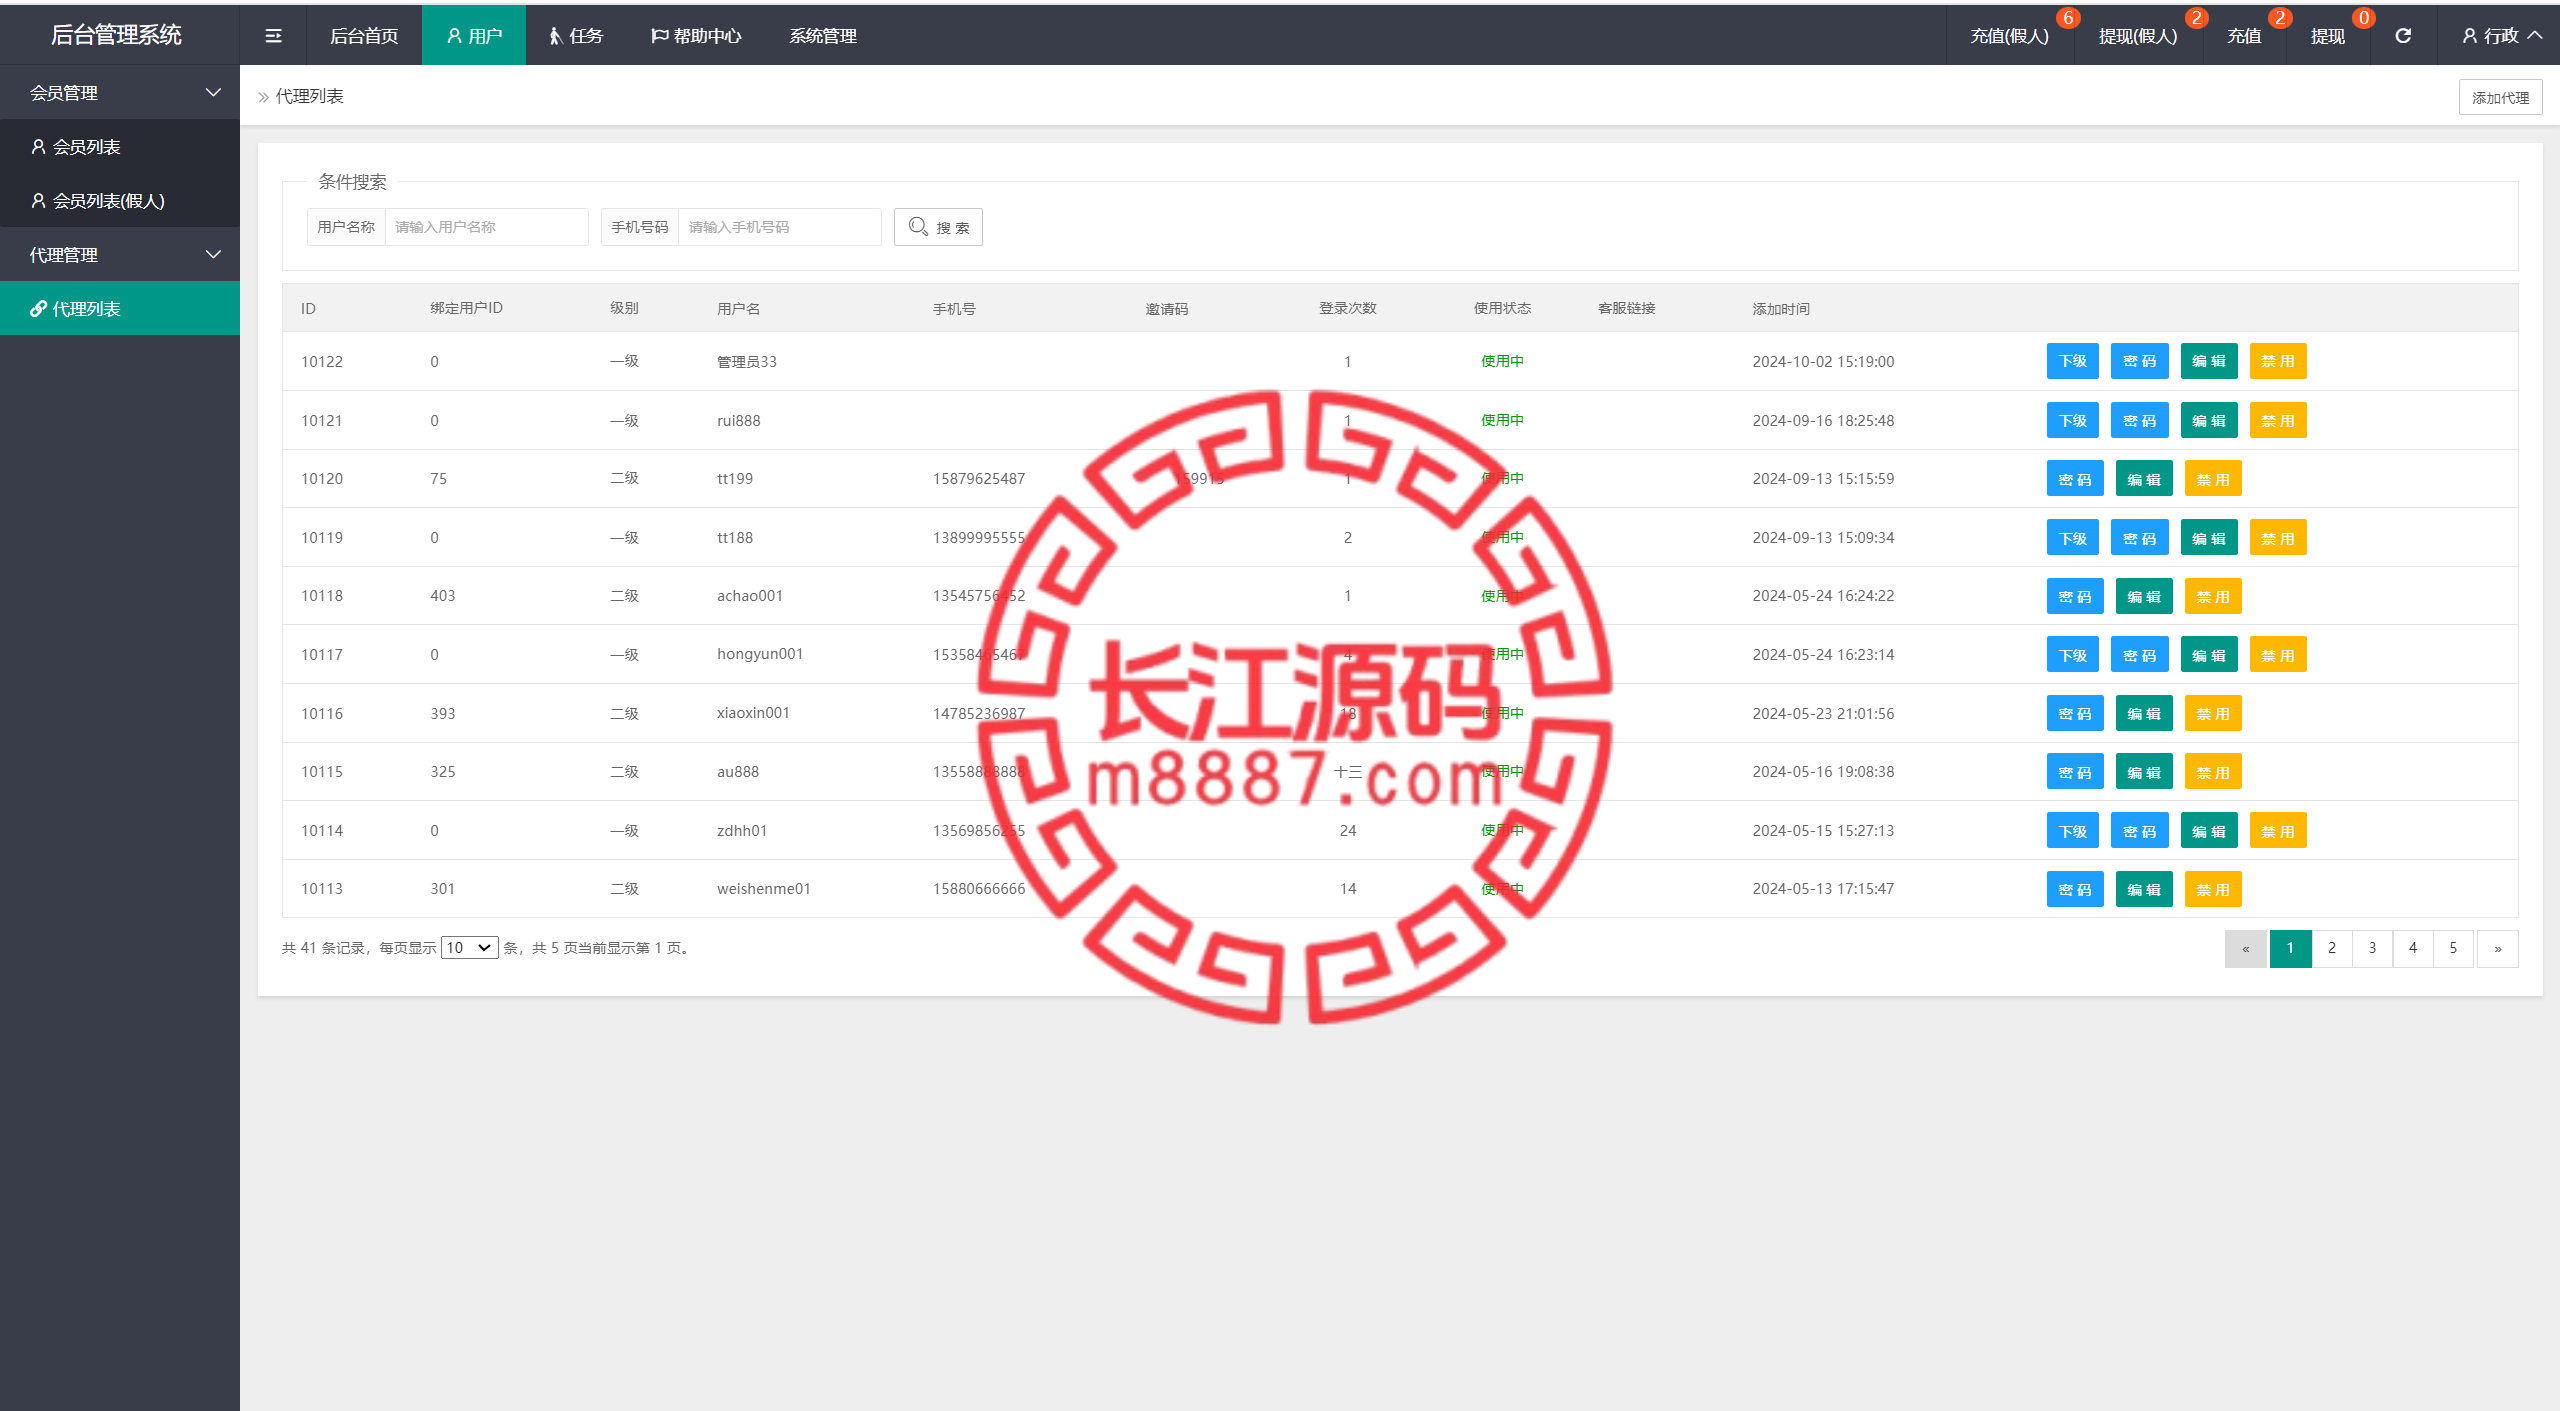Screen dimensions: 2560x1411
Task: Click 编辑 for rui888
Action: 2209,420
